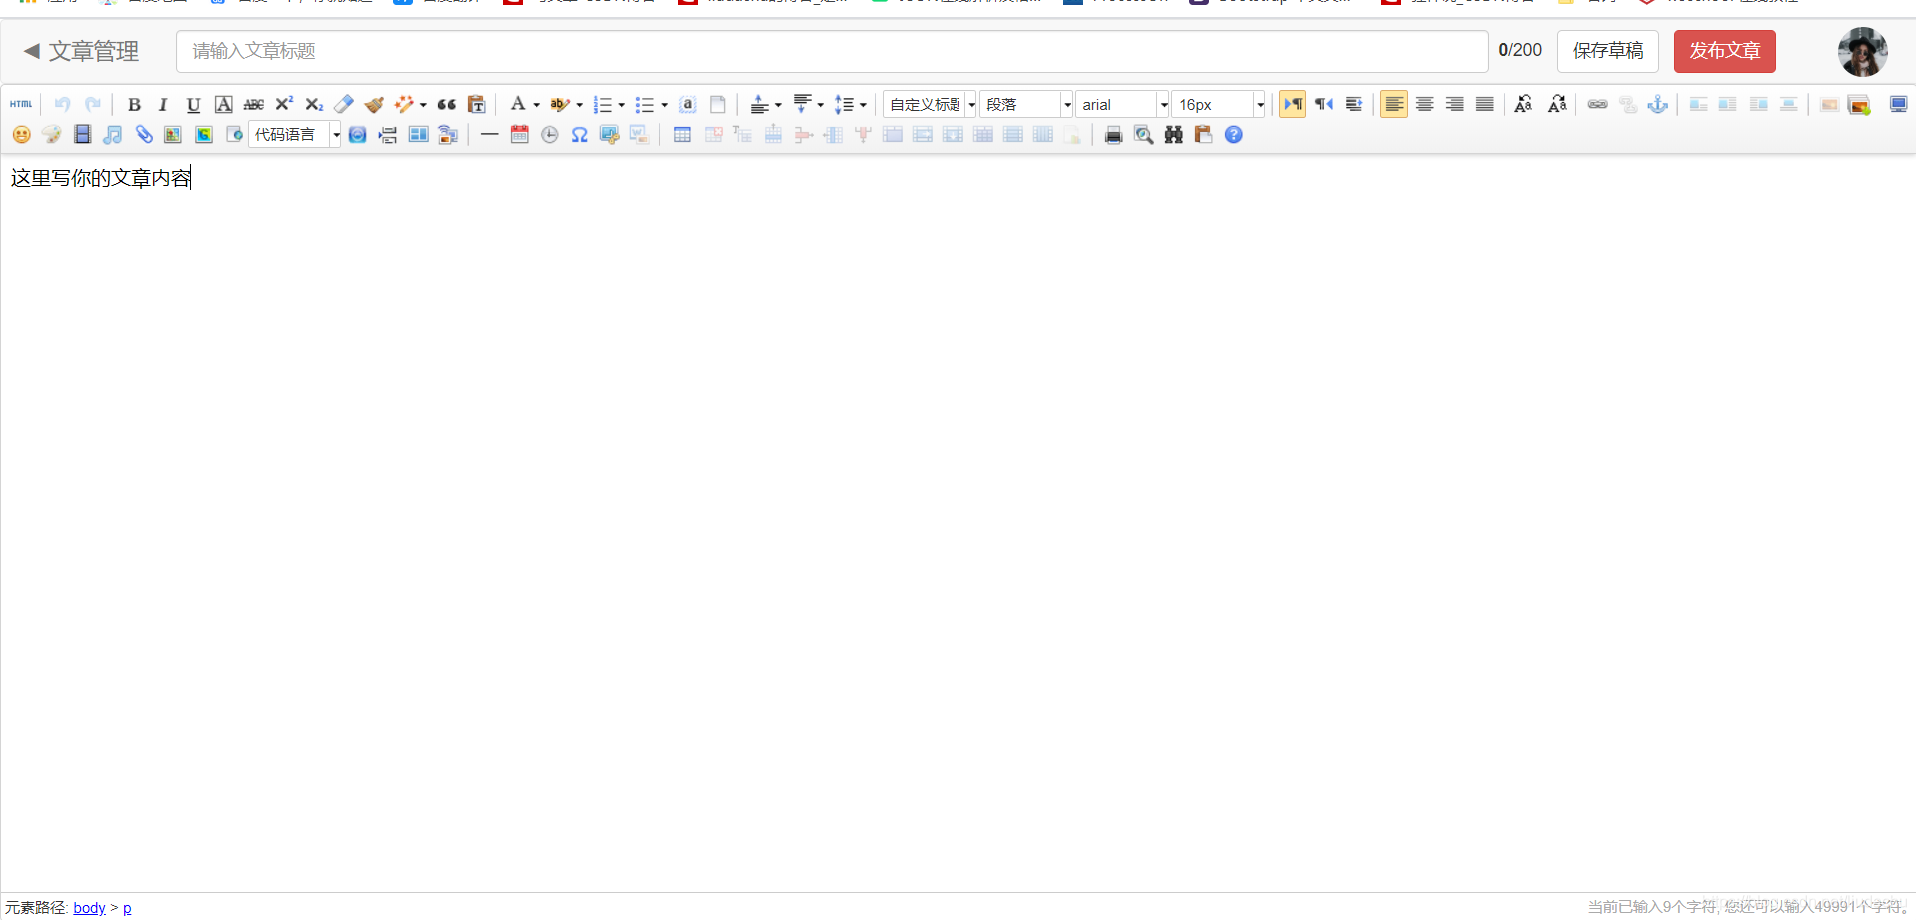The width and height of the screenshot is (1916, 920).
Task: Click the scrawl palette icon
Action: point(52,134)
